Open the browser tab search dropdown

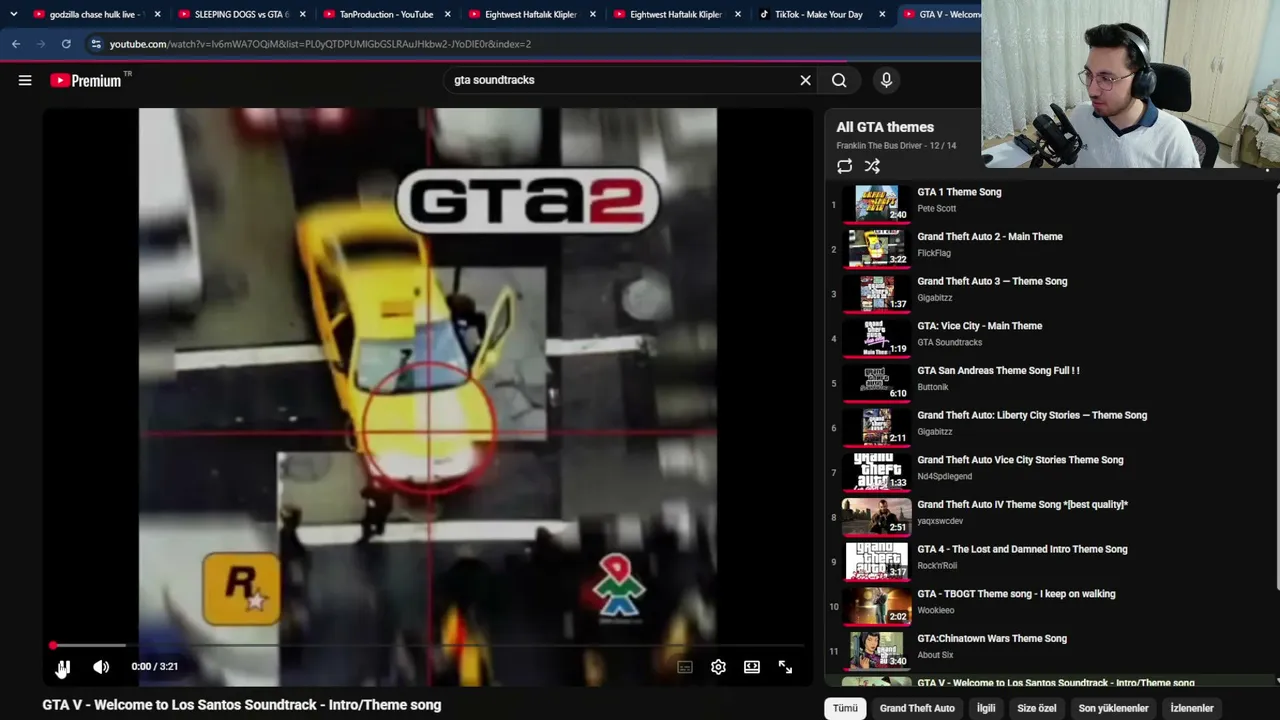point(13,14)
